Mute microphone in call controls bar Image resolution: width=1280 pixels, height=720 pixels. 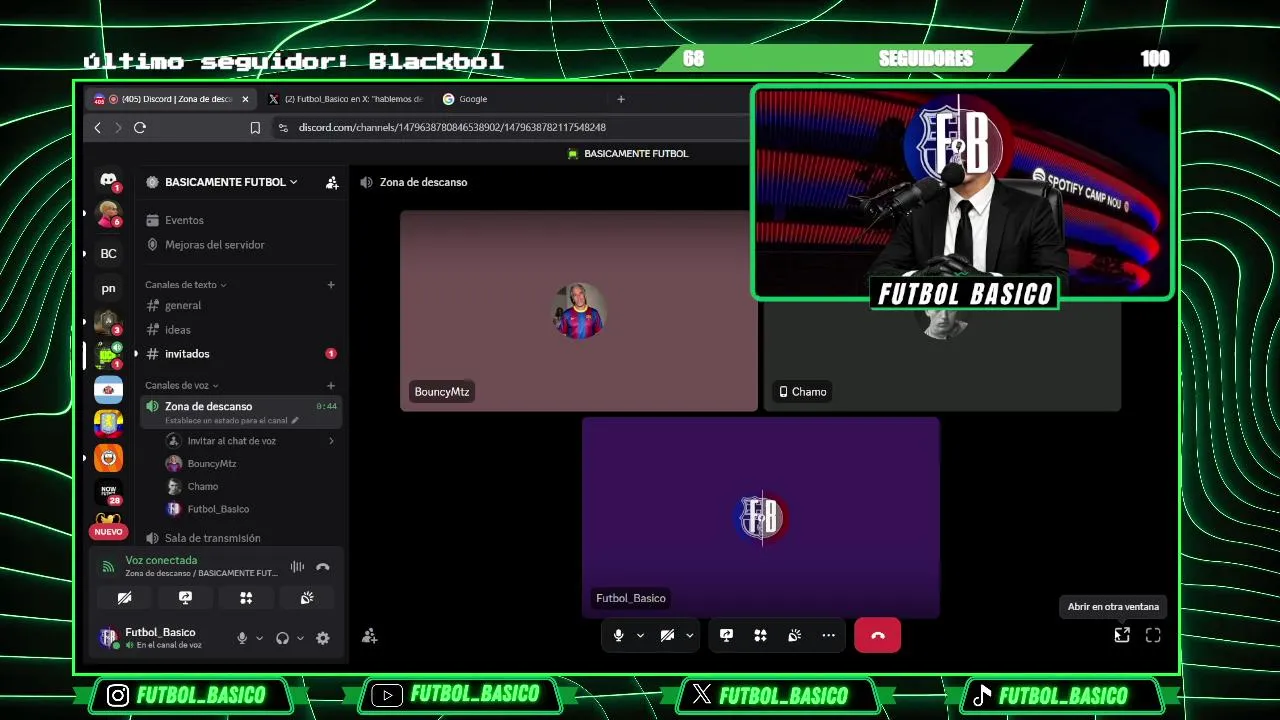[618, 635]
